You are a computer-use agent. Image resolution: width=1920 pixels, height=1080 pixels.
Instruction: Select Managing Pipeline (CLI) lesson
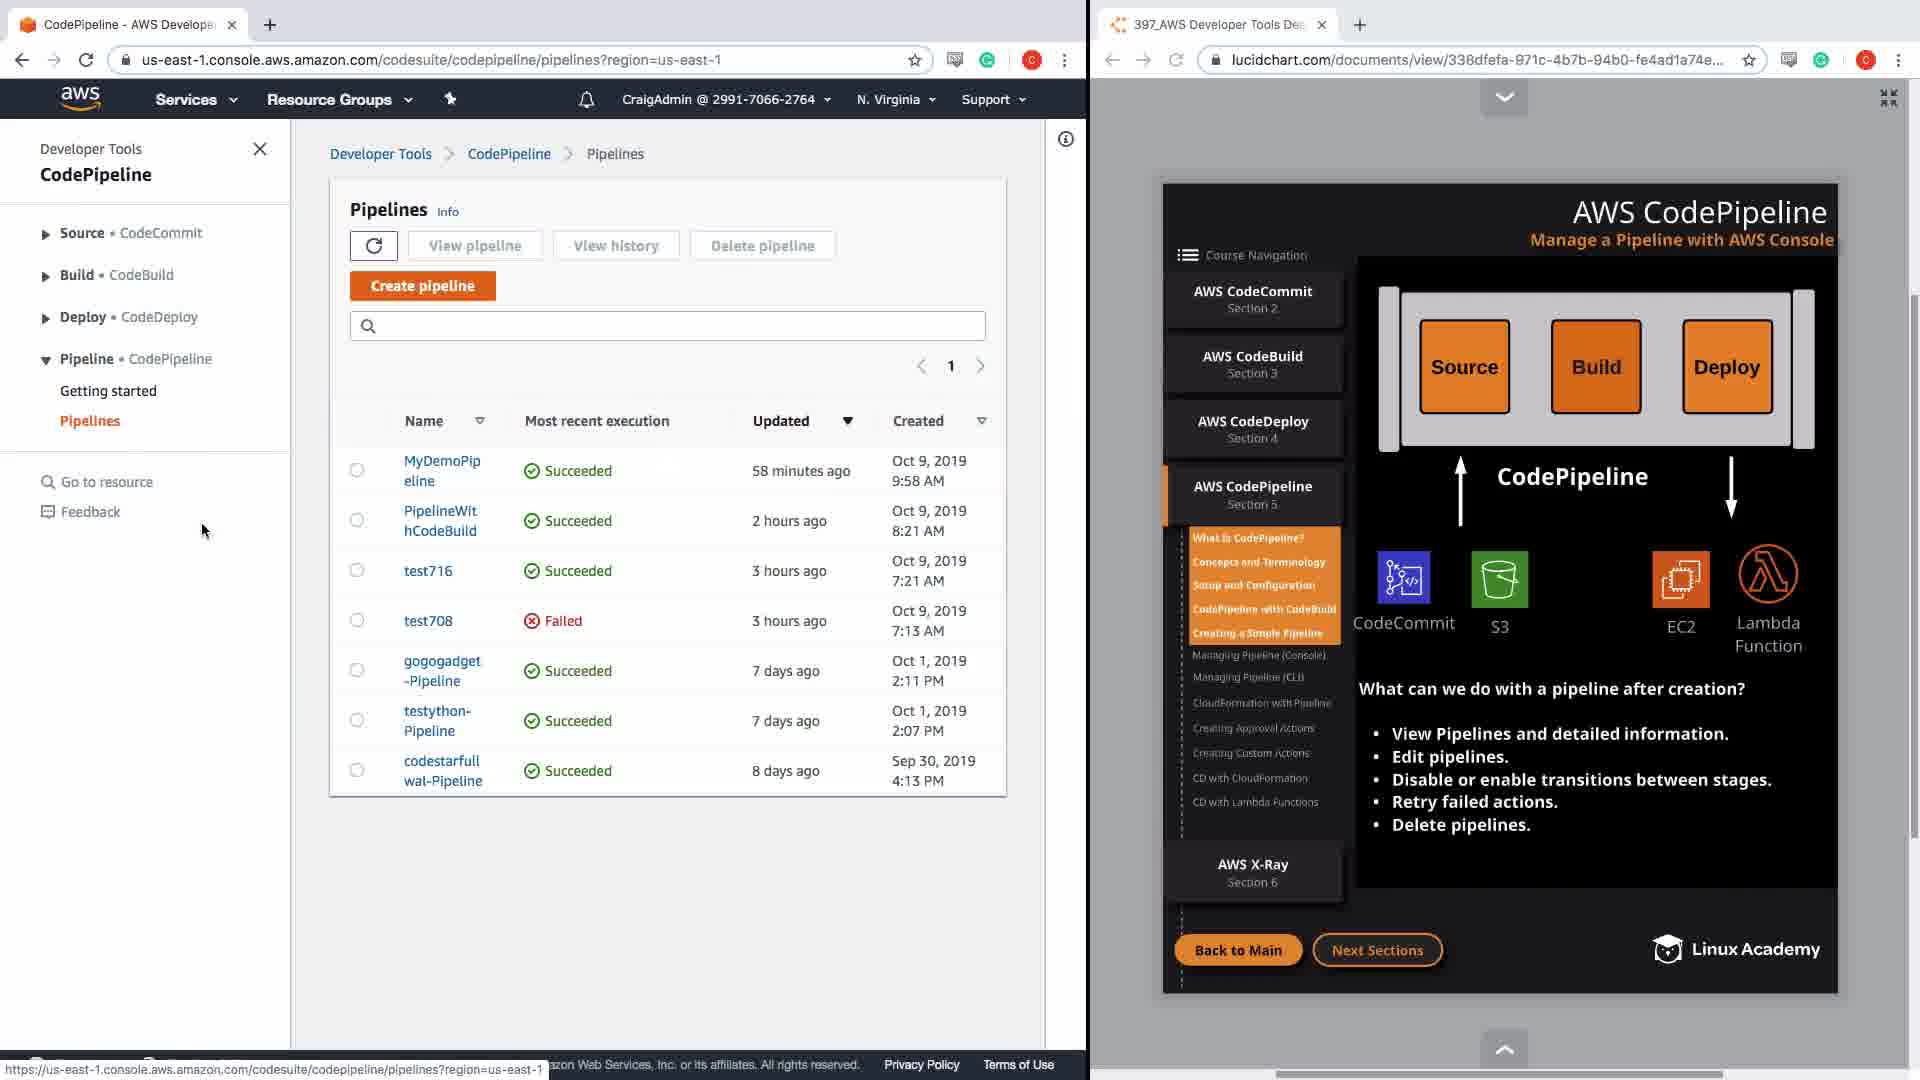pos(1248,677)
